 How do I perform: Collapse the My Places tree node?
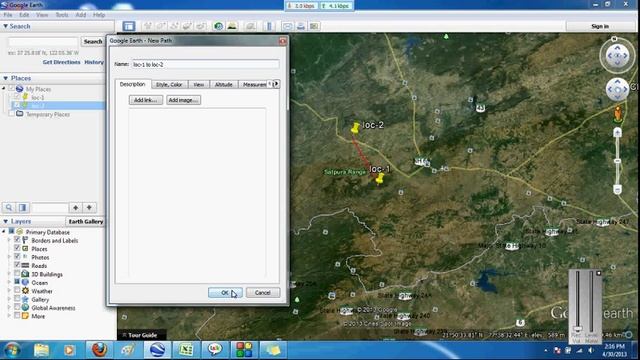4,89
